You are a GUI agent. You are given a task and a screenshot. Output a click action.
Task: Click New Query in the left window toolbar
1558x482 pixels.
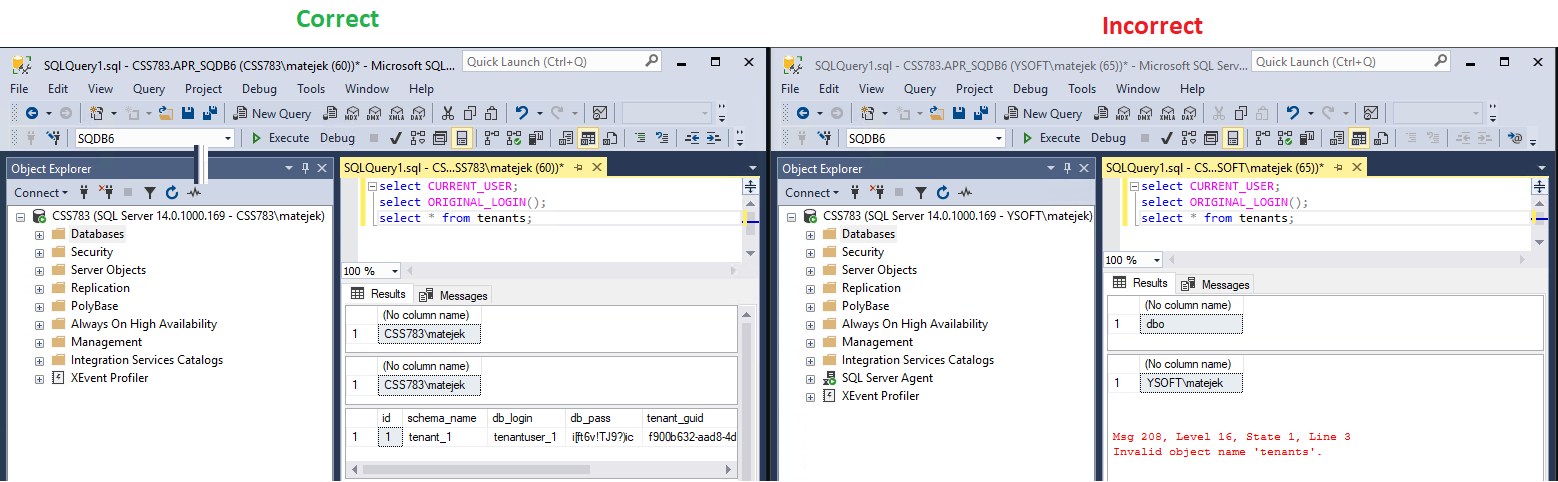coord(272,113)
